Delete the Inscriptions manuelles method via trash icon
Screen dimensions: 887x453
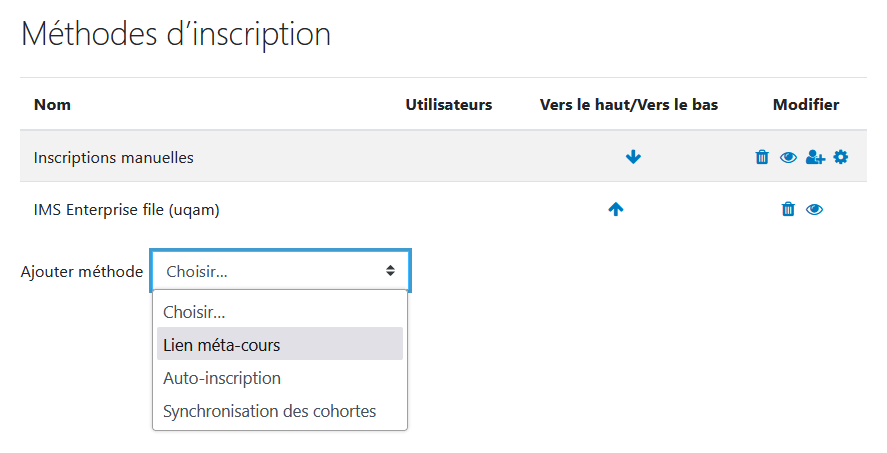[762, 157]
